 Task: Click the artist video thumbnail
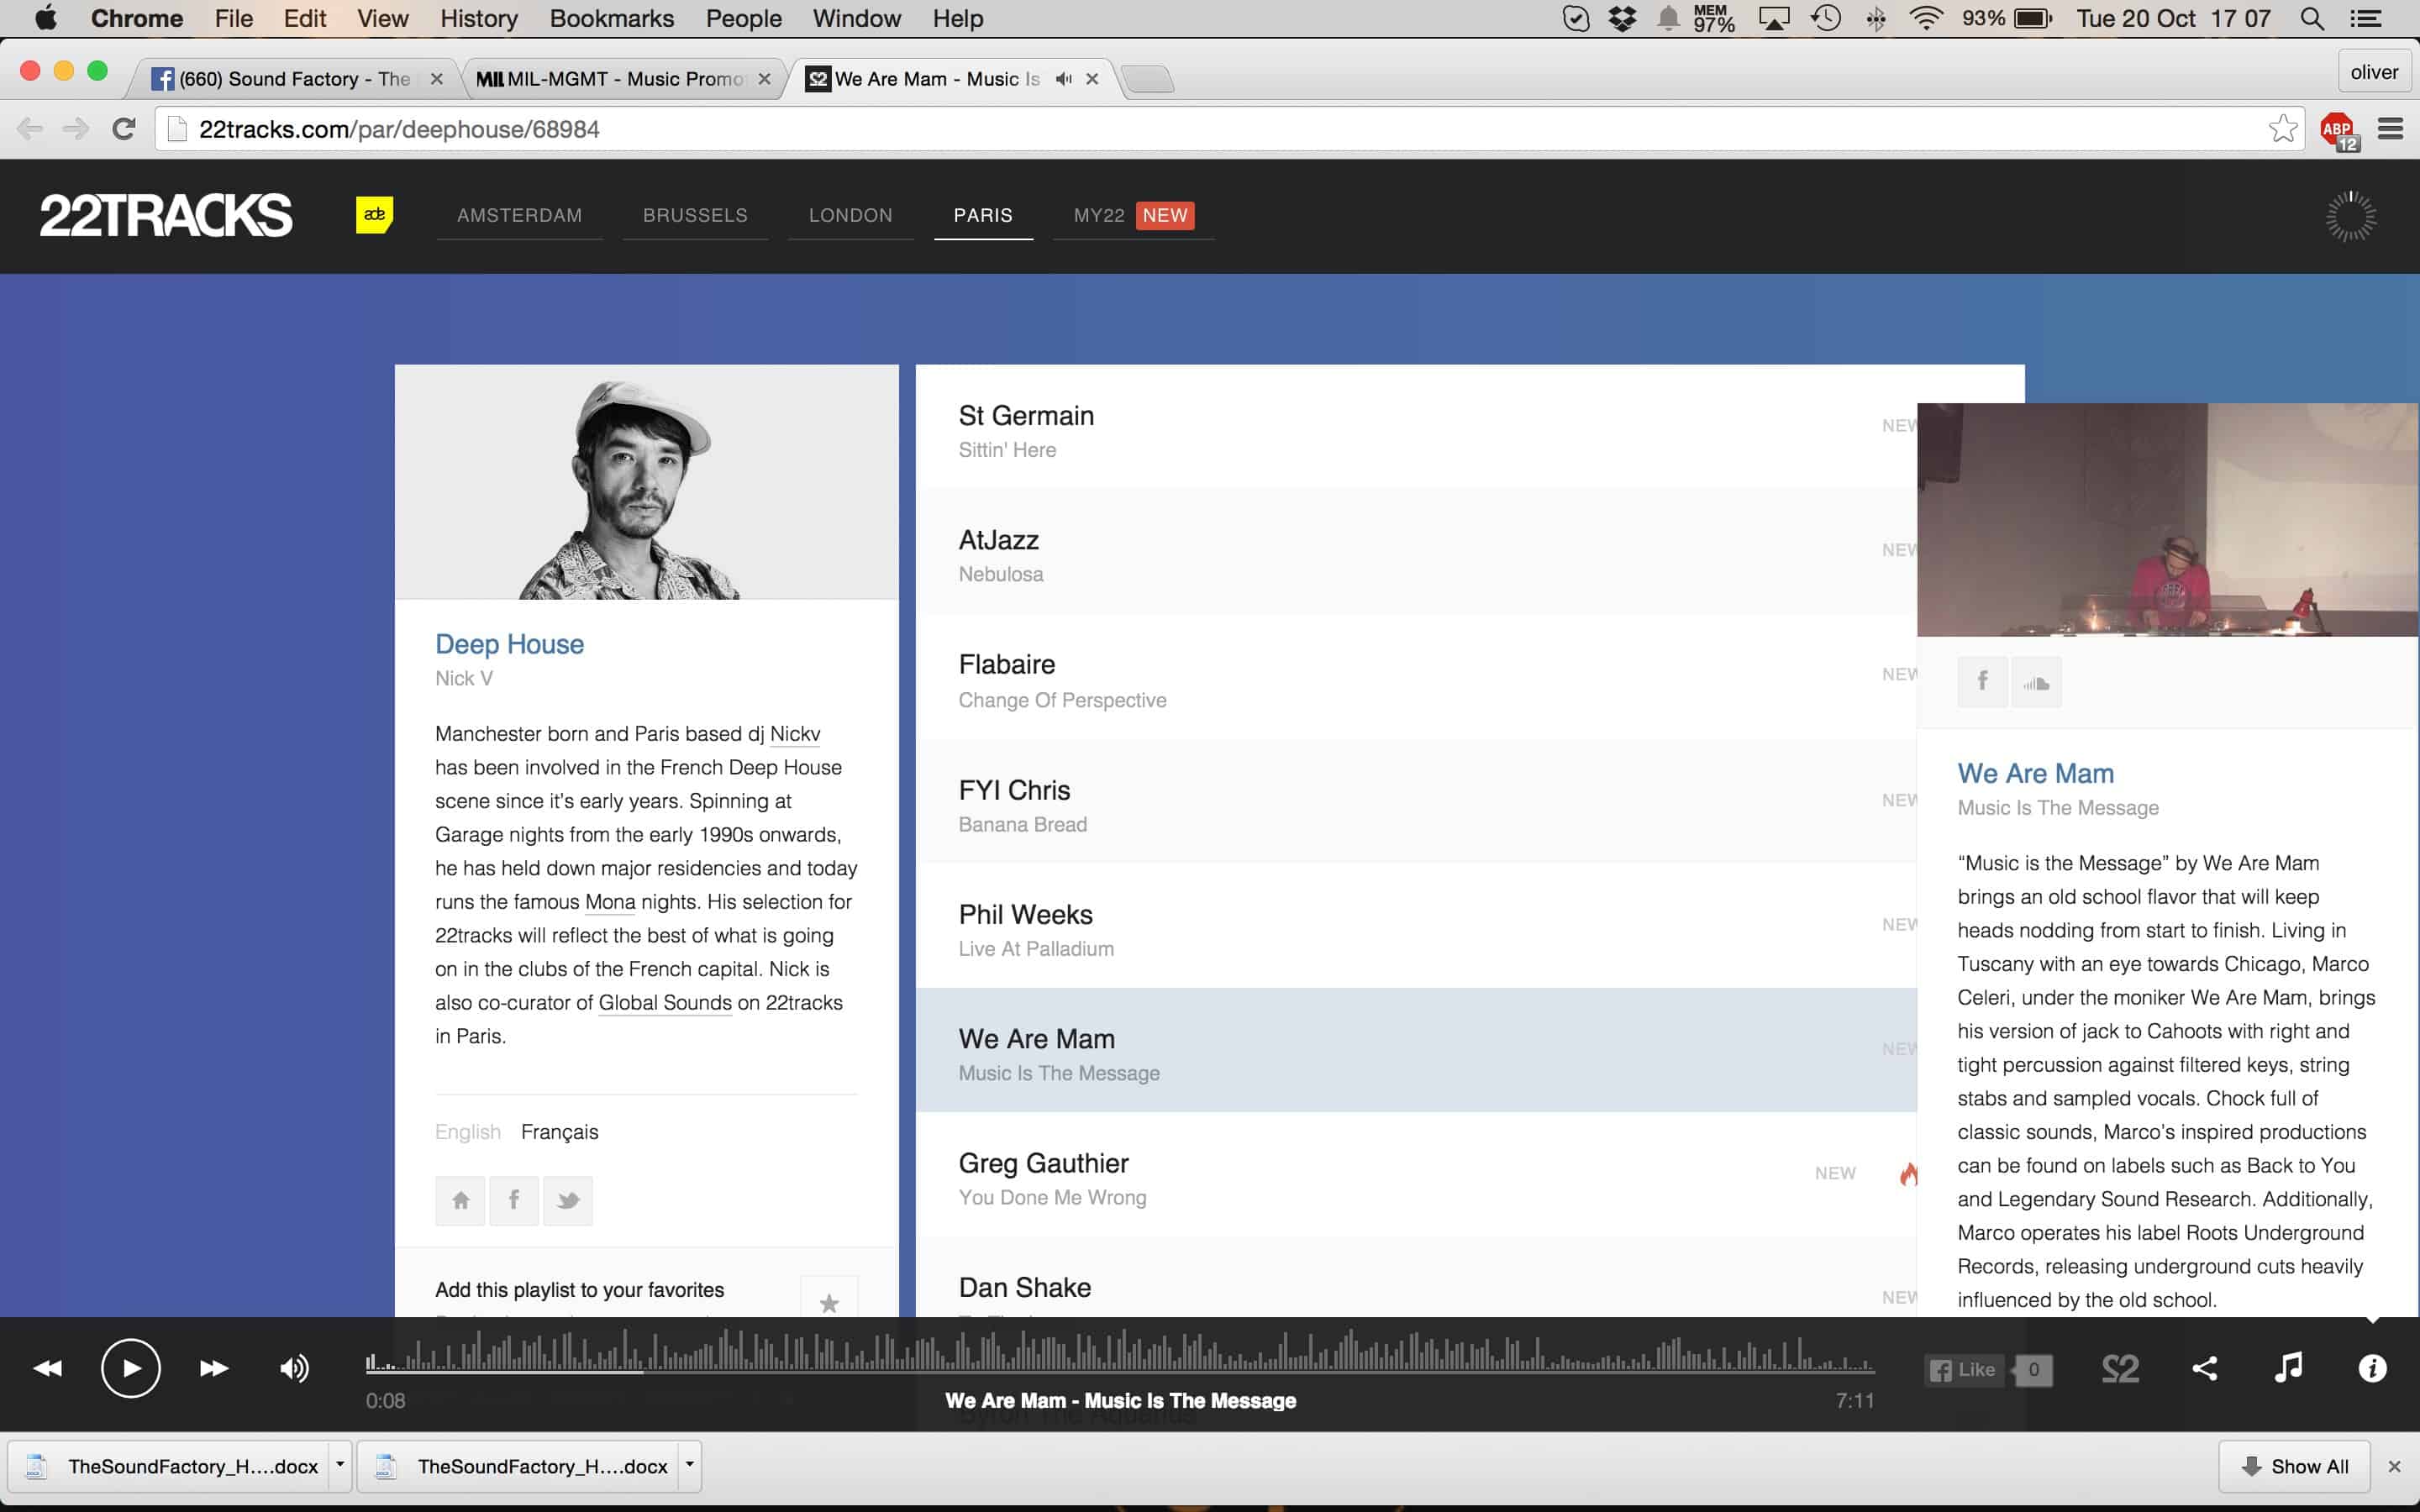[x=2168, y=520]
